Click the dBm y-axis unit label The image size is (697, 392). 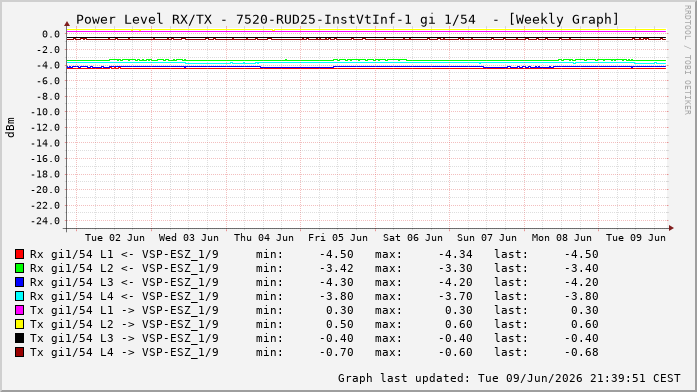point(11,128)
